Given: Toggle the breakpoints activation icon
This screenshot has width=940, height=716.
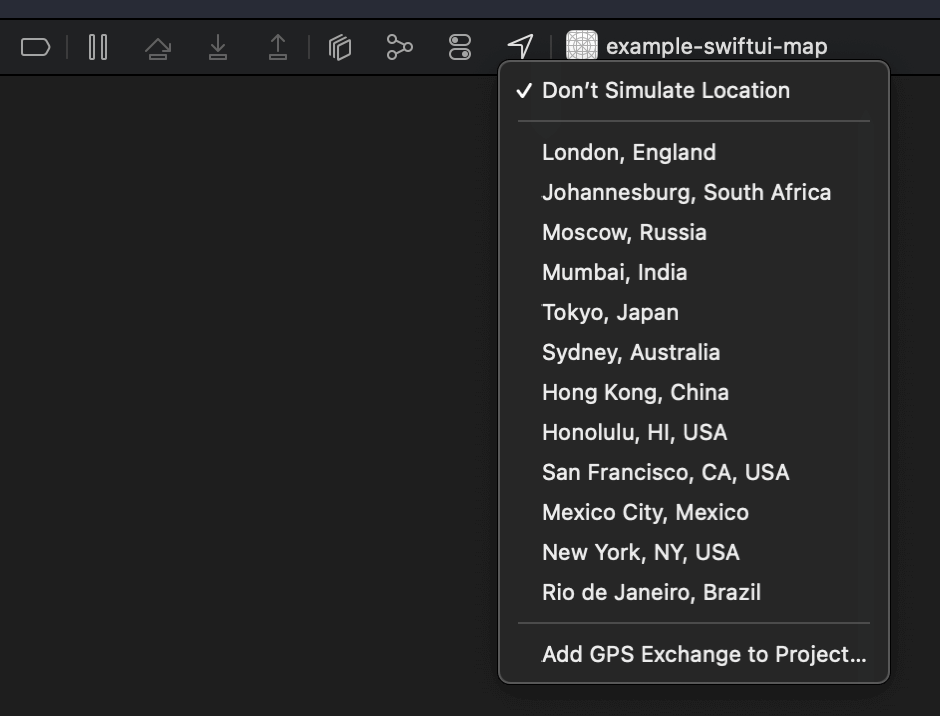Looking at the screenshot, I should [x=35, y=47].
